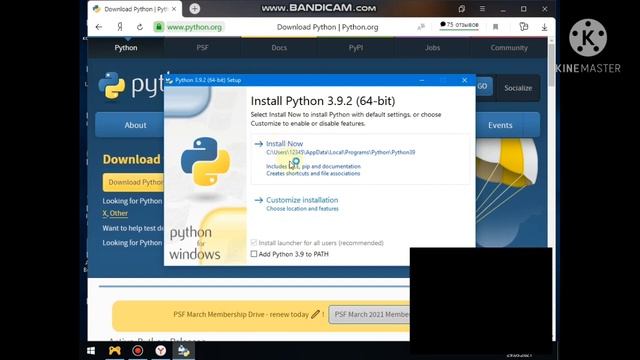Viewport: 640px width, 360px height.
Task: Click the www.python.org address field
Action: coord(195,27)
